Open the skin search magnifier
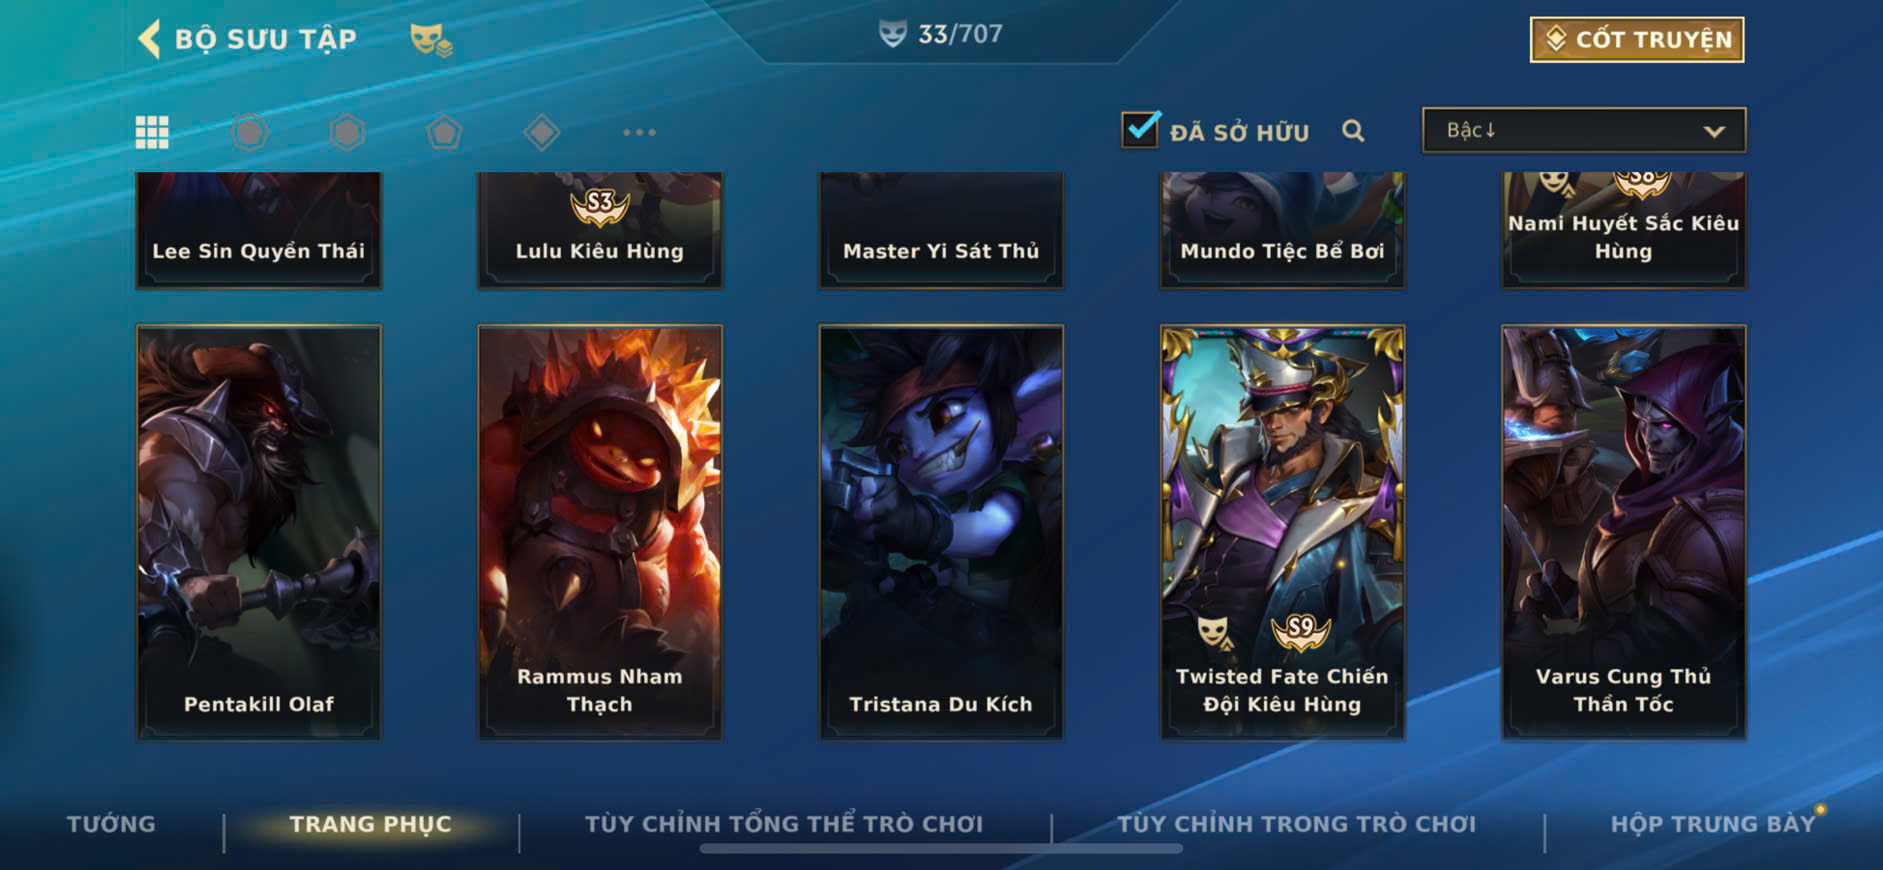Viewport: 1883px width, 870px height. [1353, 131]
